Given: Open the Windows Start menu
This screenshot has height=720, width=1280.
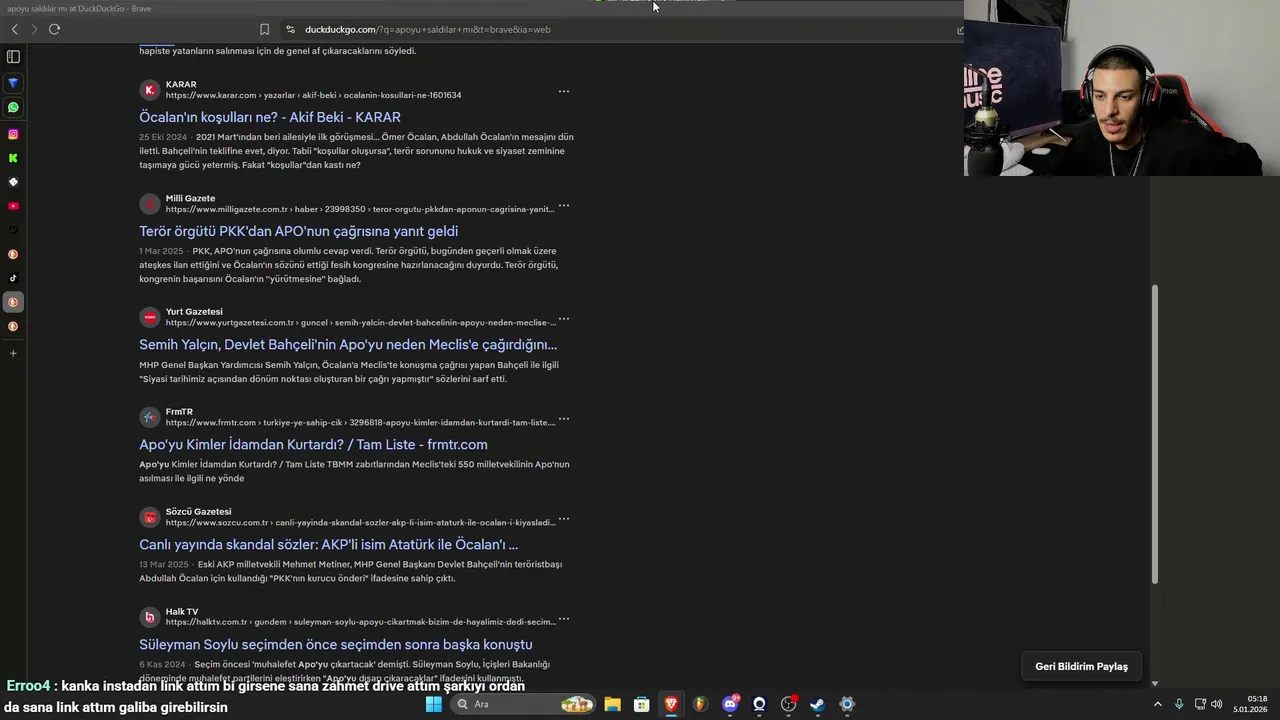Looking at the screenshot, I should click(x=433, y=704).
